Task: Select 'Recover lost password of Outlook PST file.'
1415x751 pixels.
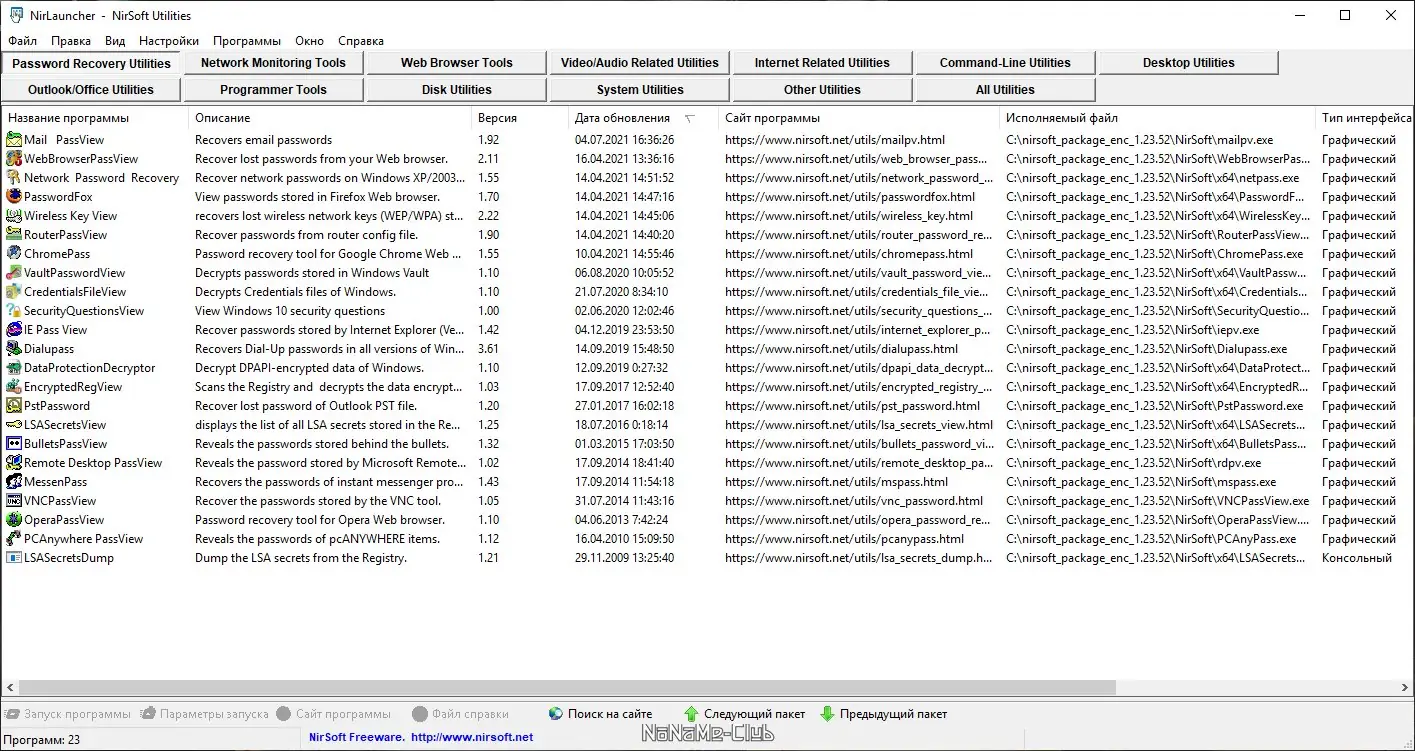Action: (306, 406)
